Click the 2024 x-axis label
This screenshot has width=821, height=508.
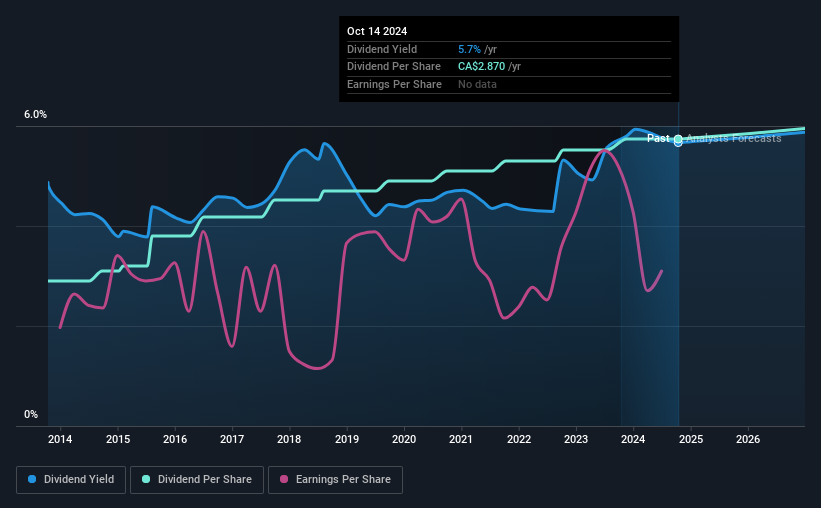pos(633,439)
